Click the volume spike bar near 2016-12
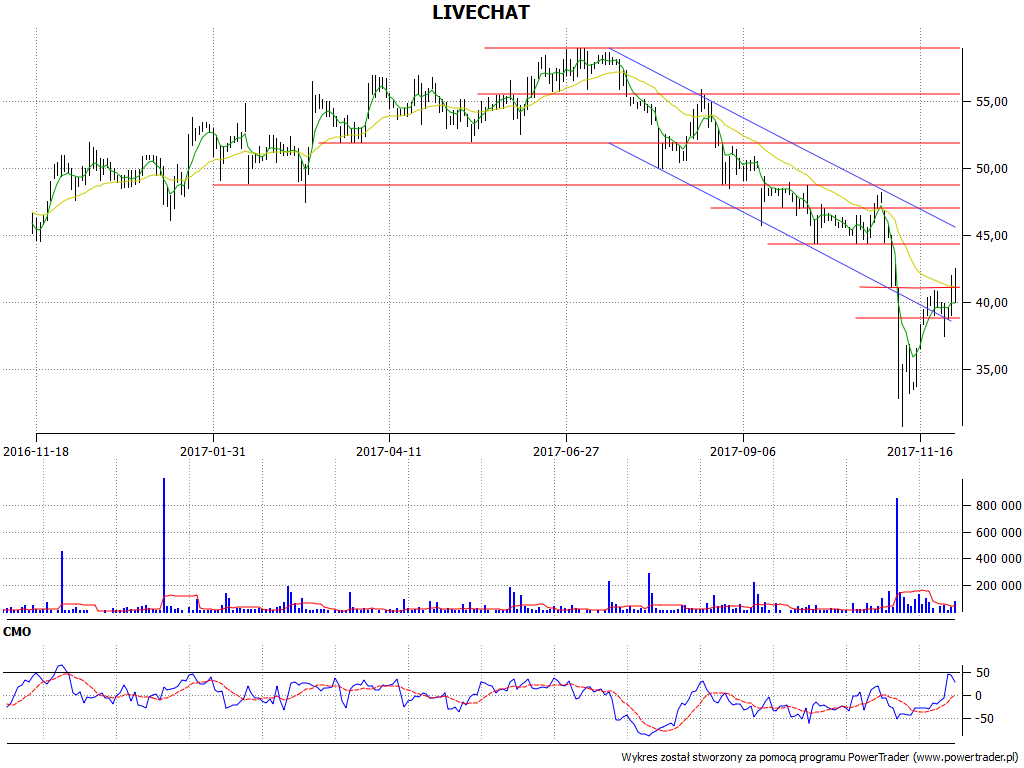 [x=62, y=582]
